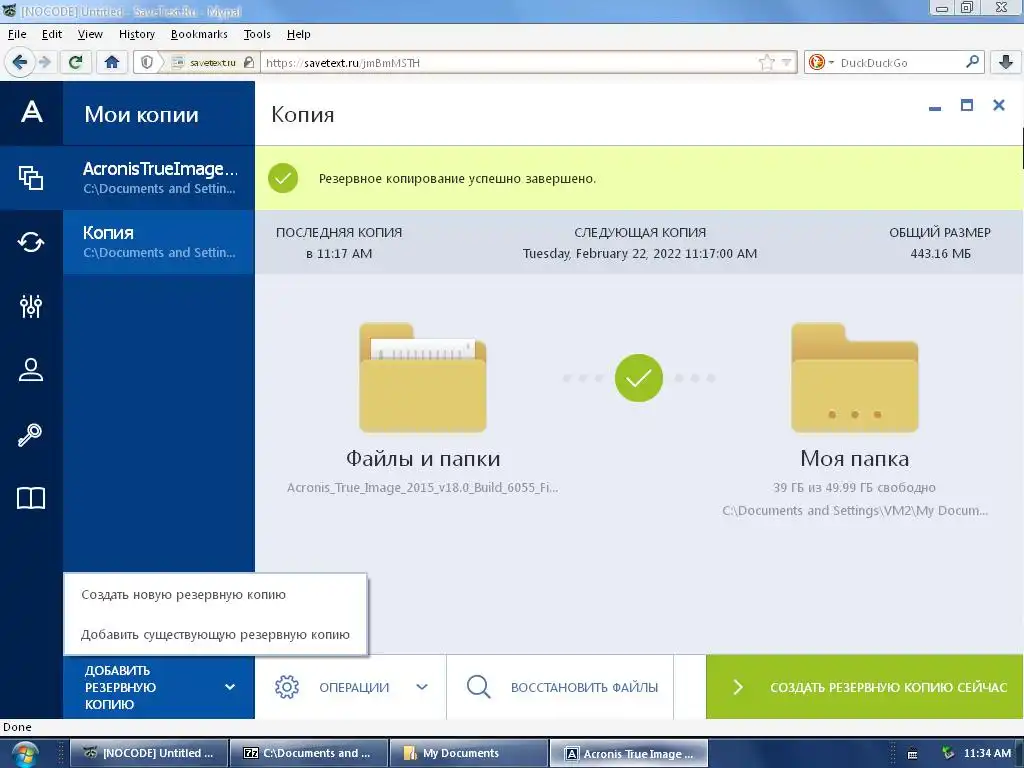1024x768 pixels.
Task: Select the Копия backup in list
Action: tap(159, 242)
